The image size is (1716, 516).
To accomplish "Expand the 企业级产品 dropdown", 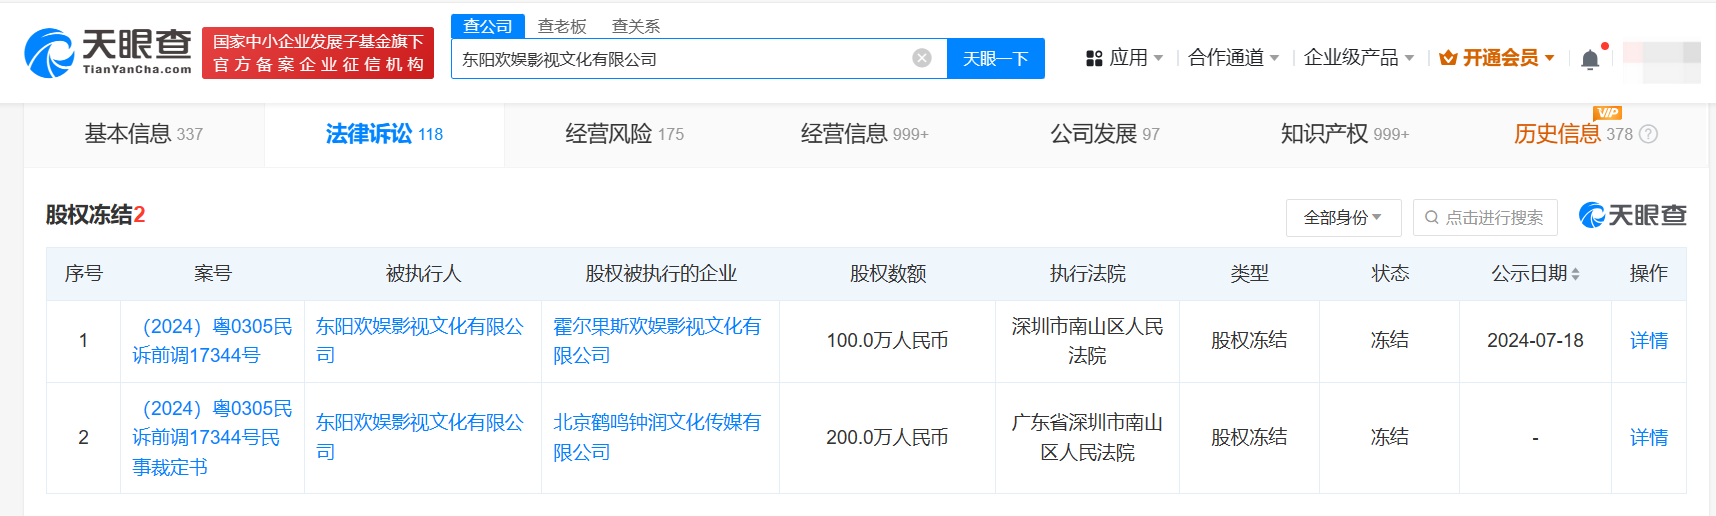I will (1409, 58).
